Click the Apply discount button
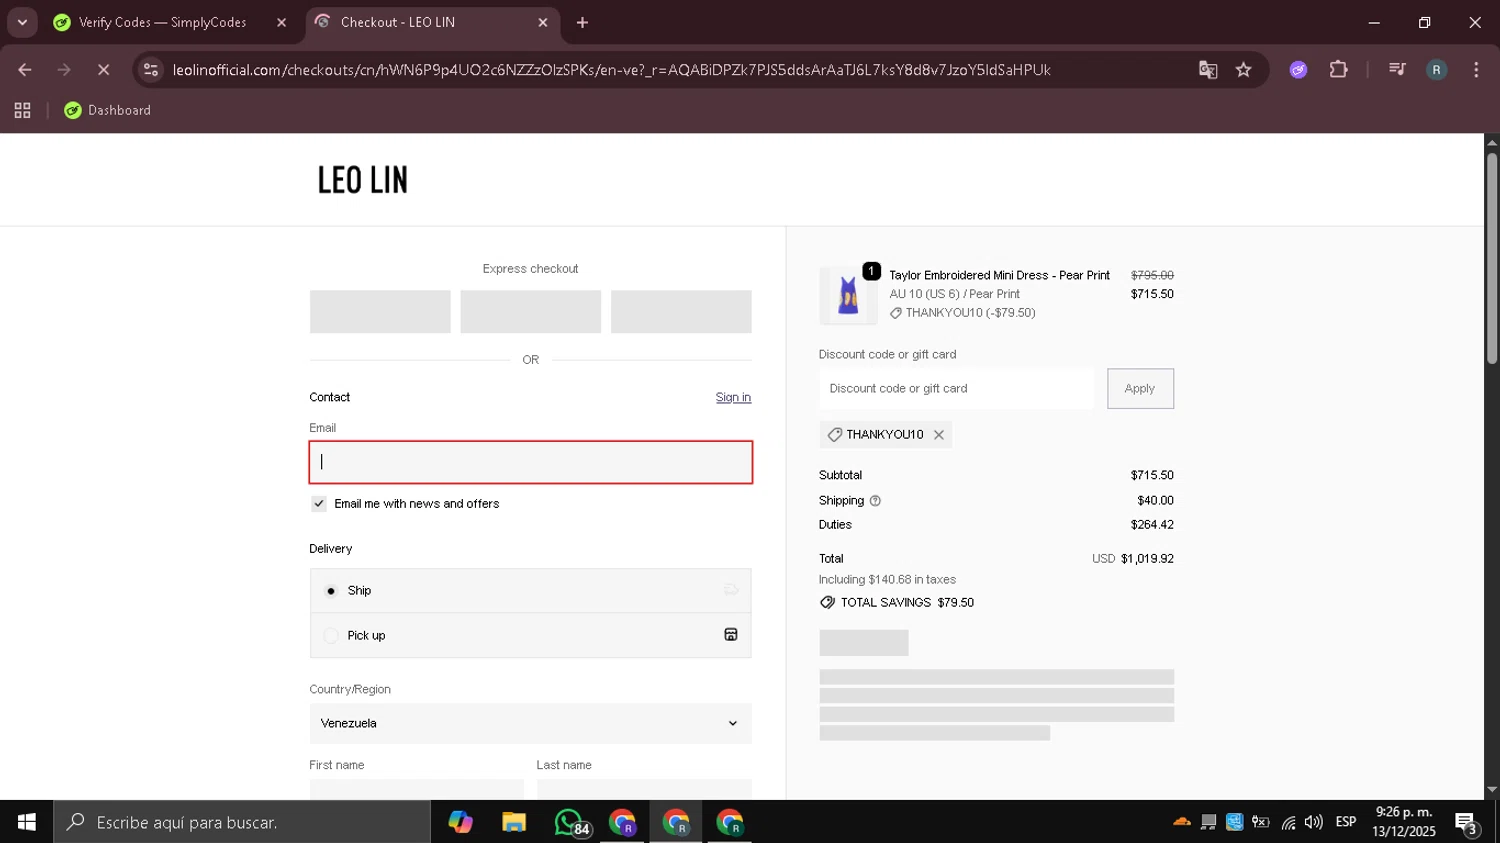The height and width of the screenshot is (843, 1500). tap(1140, 389)
